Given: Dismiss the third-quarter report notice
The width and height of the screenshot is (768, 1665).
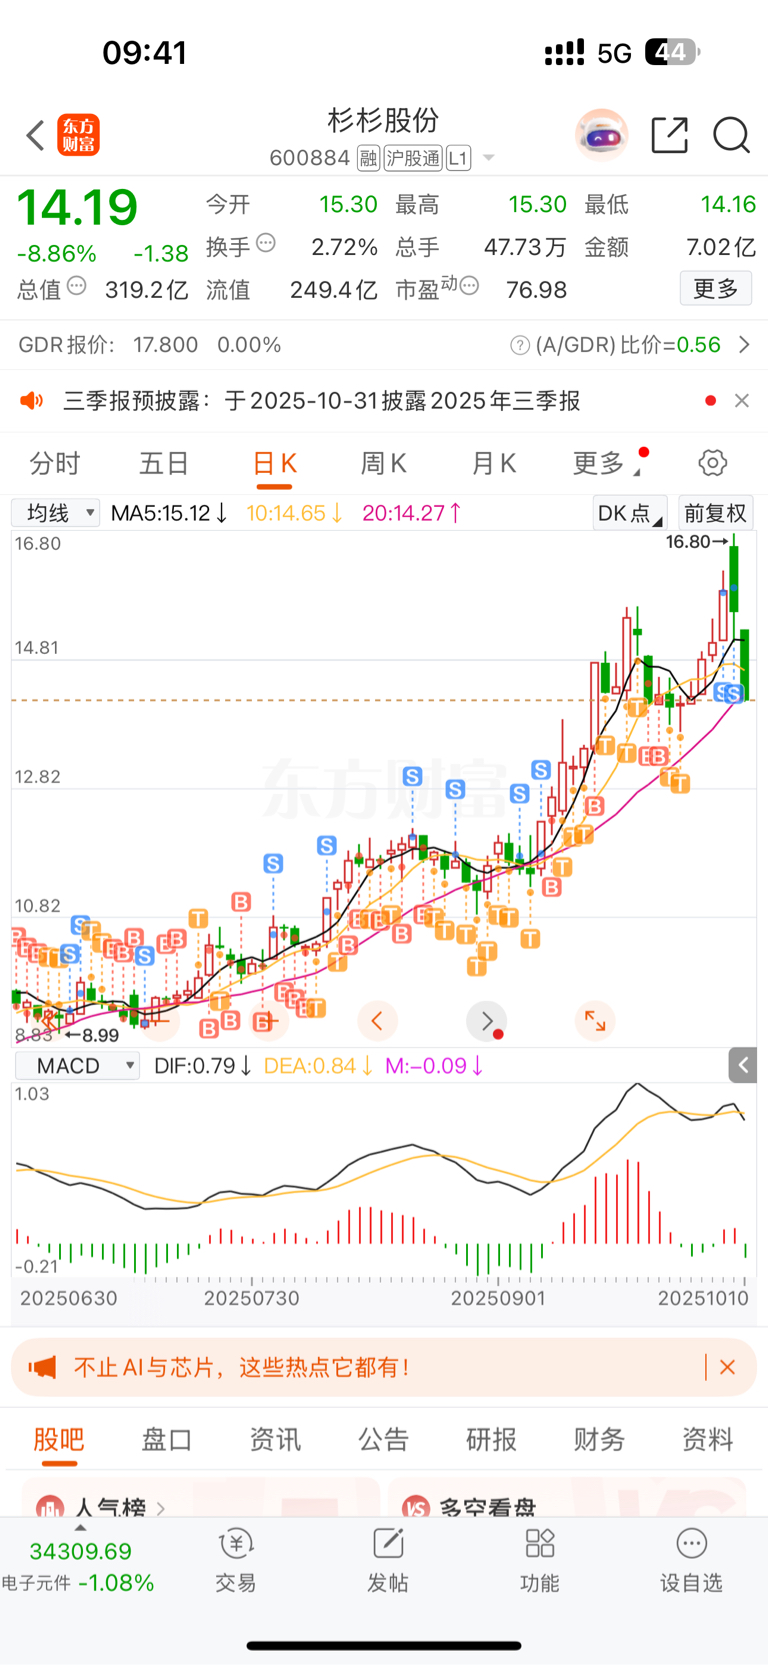Looking at the screenshot, I should tap(741, 401).
